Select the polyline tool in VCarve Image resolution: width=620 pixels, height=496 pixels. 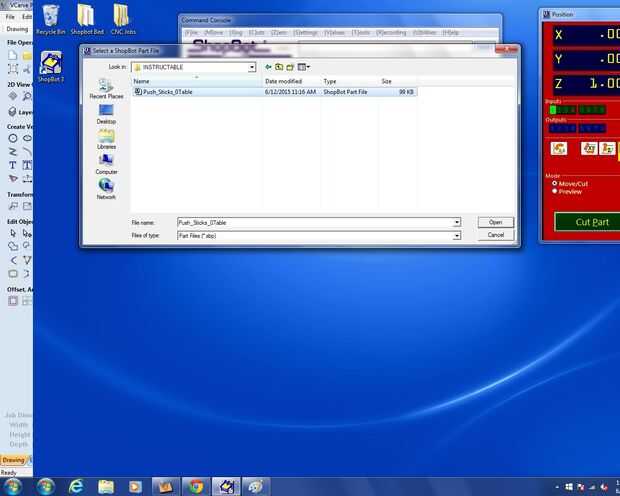(13, 151)
